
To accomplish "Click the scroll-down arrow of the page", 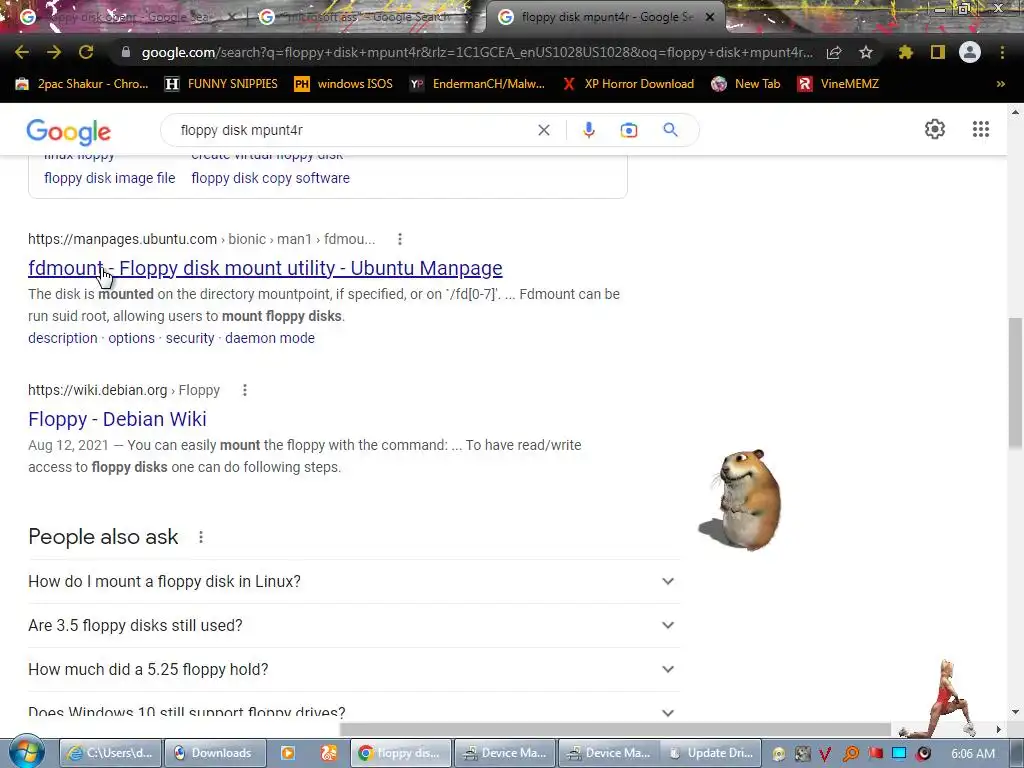I will (x=1015, y=712).
